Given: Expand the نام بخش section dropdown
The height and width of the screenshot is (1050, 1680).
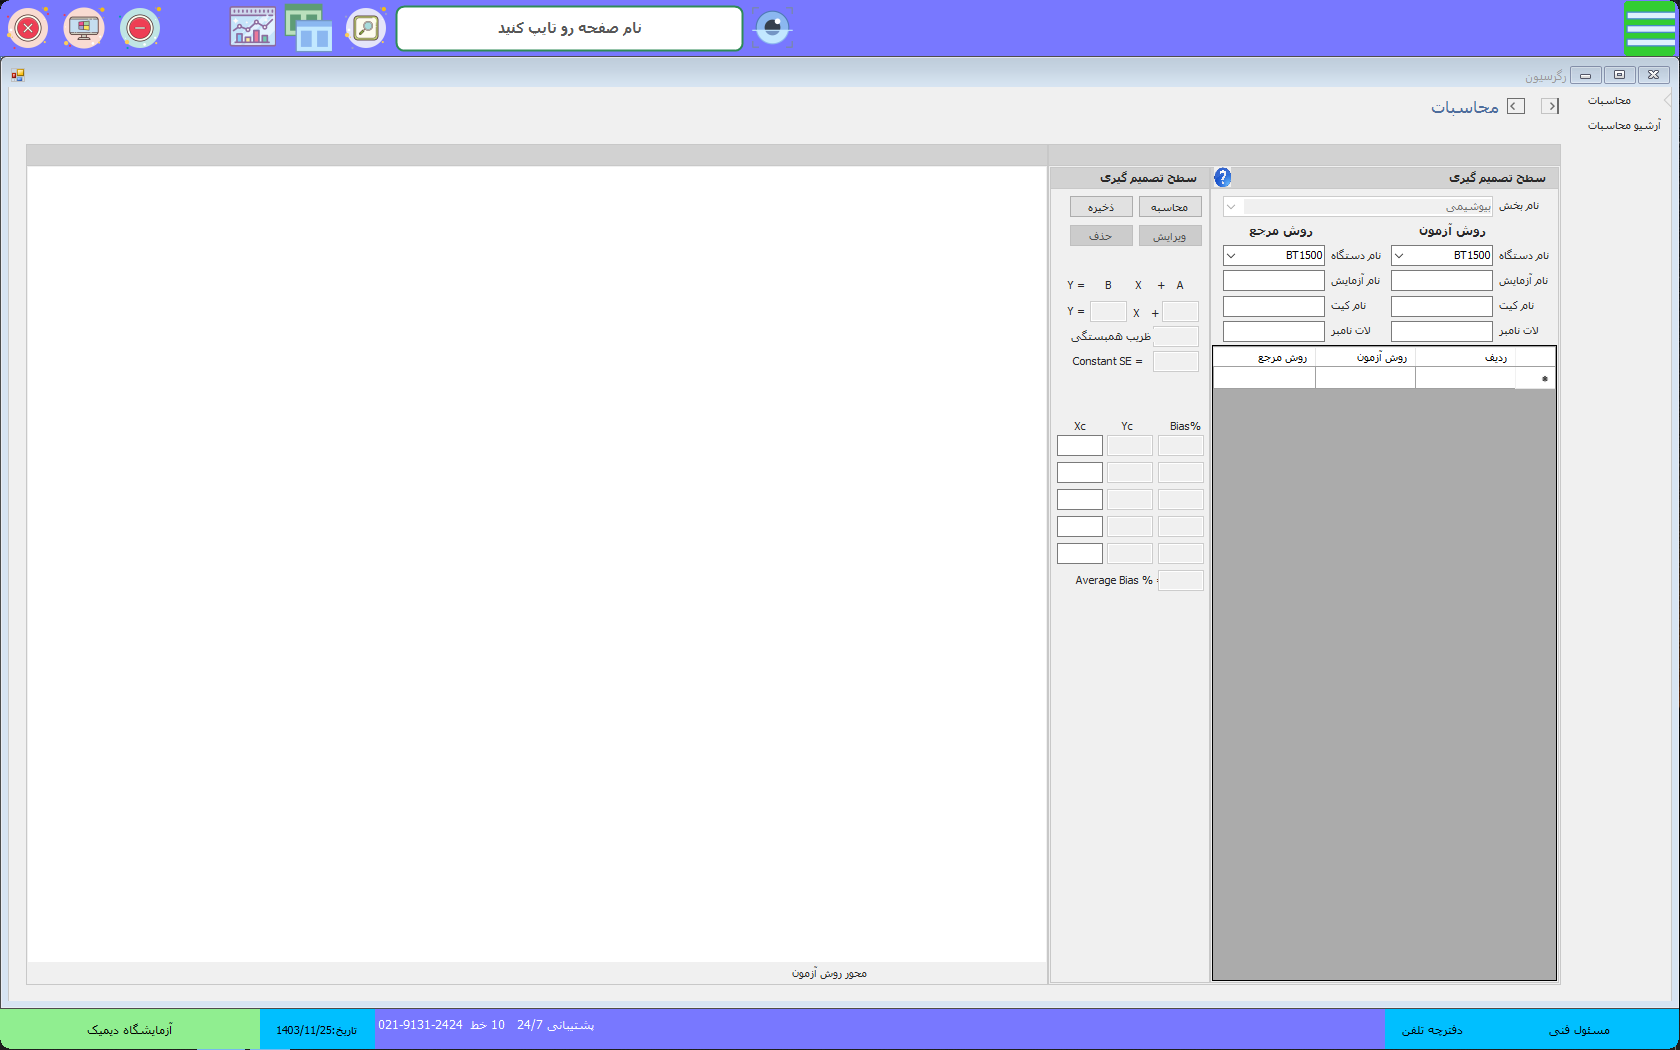Looking at the screenshot, I should pos(1232,207).
